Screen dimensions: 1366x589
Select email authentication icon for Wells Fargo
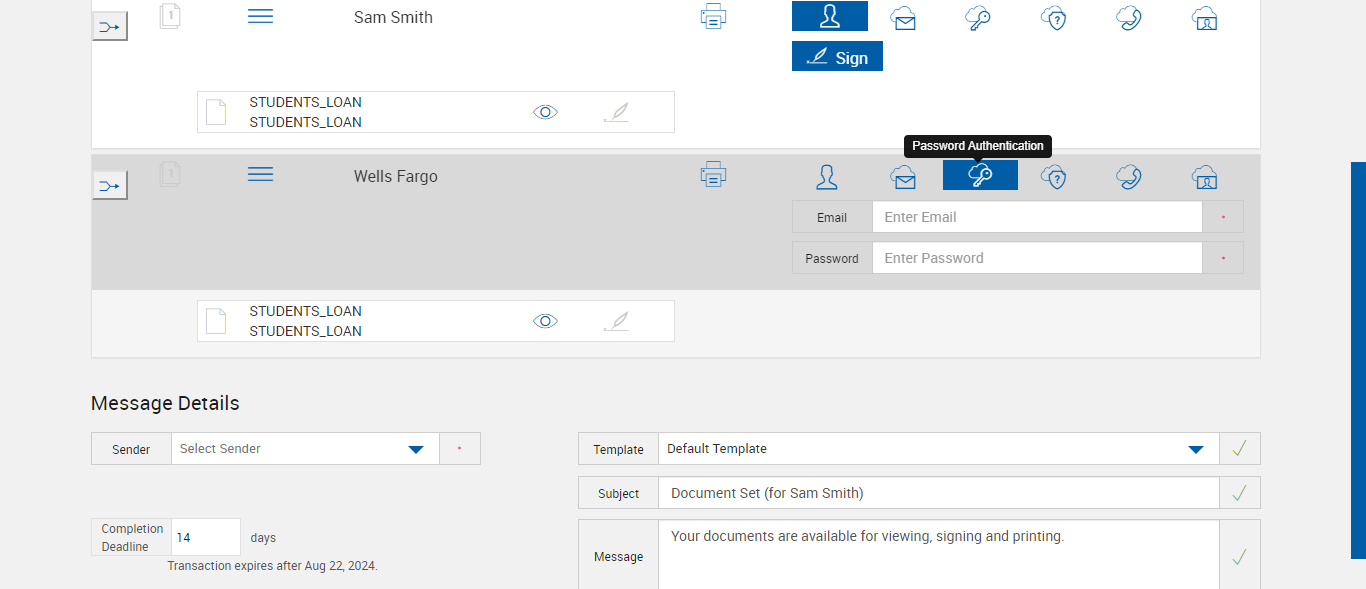904,177
